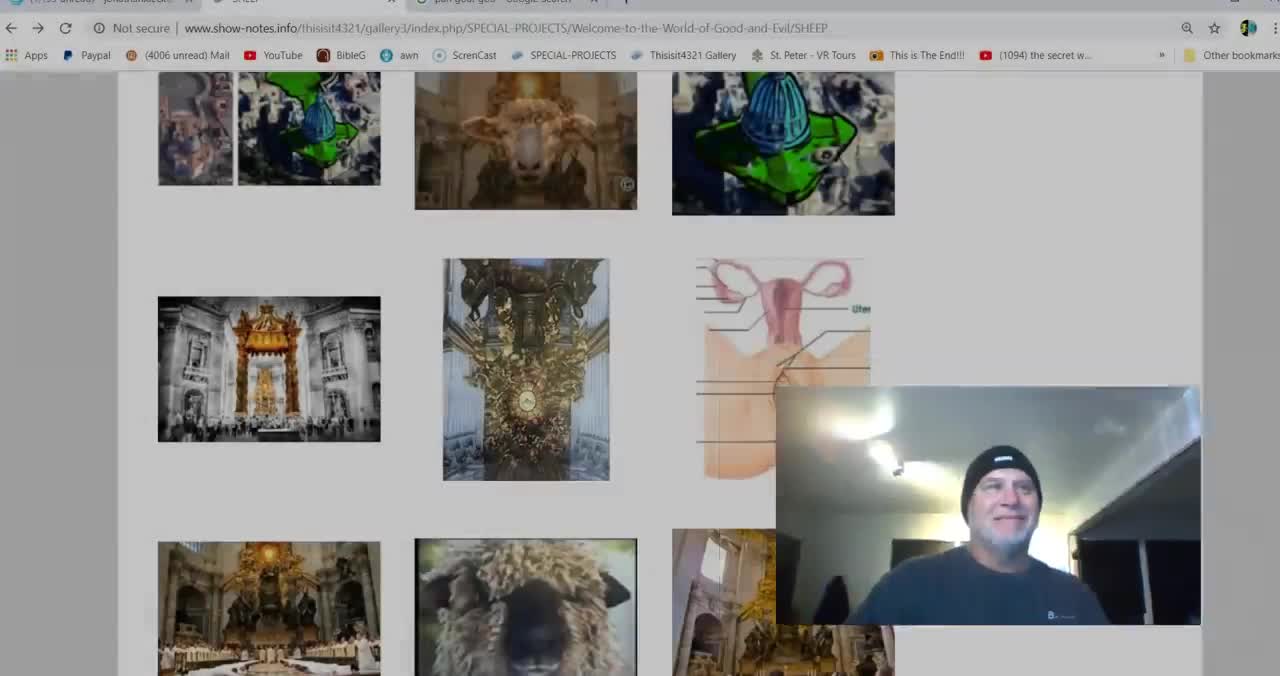Open the ScrenCast bookmark

[464, 55]
